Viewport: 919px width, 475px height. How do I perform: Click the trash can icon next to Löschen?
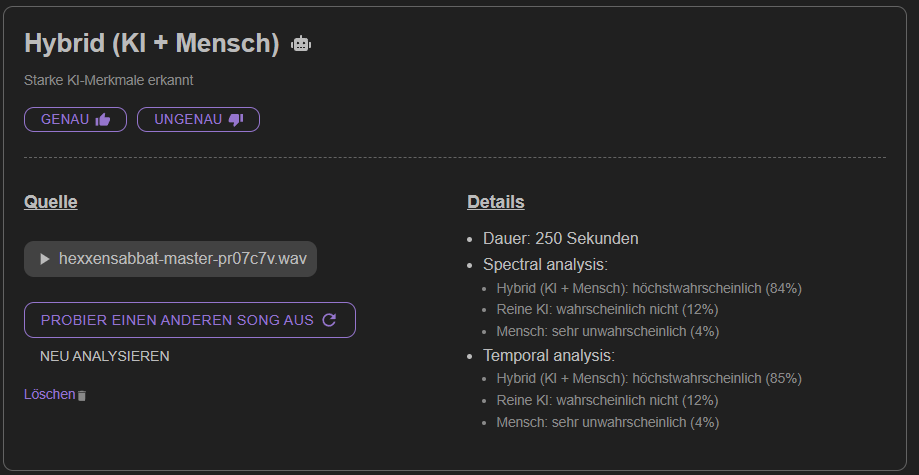pos(82,396)
